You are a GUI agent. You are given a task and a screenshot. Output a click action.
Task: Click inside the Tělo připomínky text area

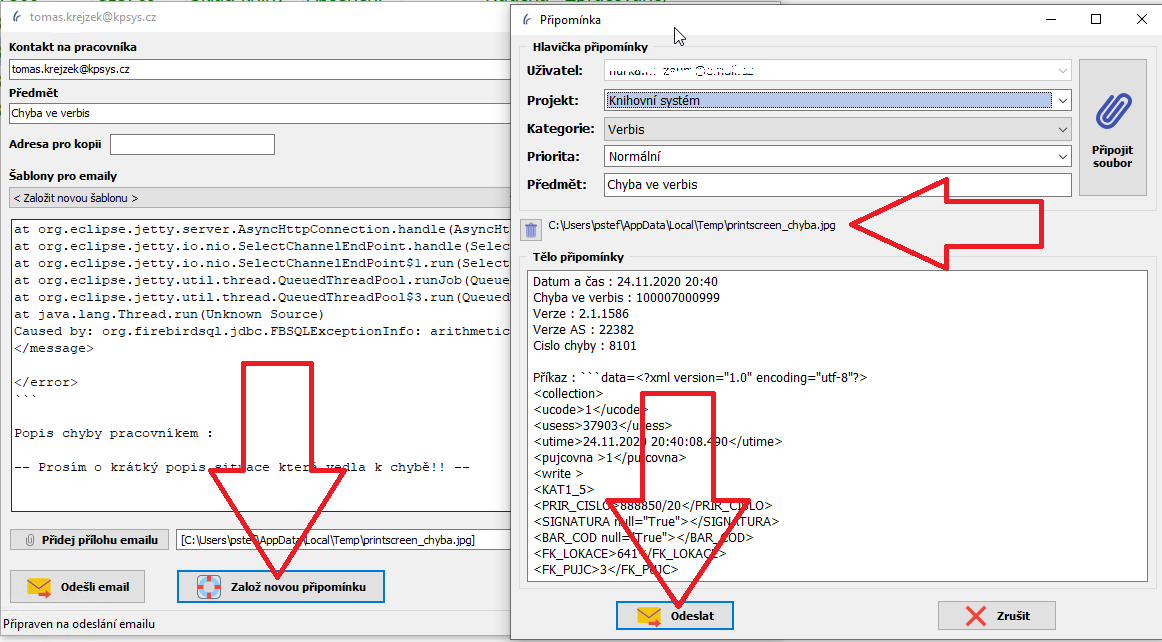[837, 426]
